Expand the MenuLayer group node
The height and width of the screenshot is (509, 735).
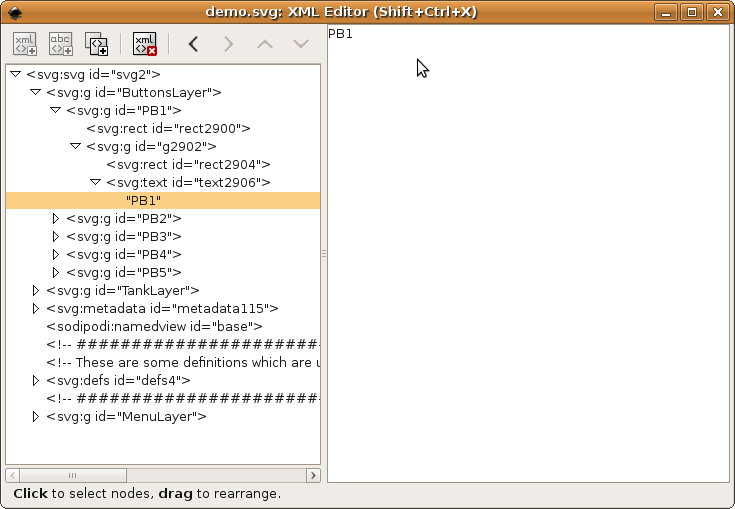pyautogui.click(x=35, y=416)
